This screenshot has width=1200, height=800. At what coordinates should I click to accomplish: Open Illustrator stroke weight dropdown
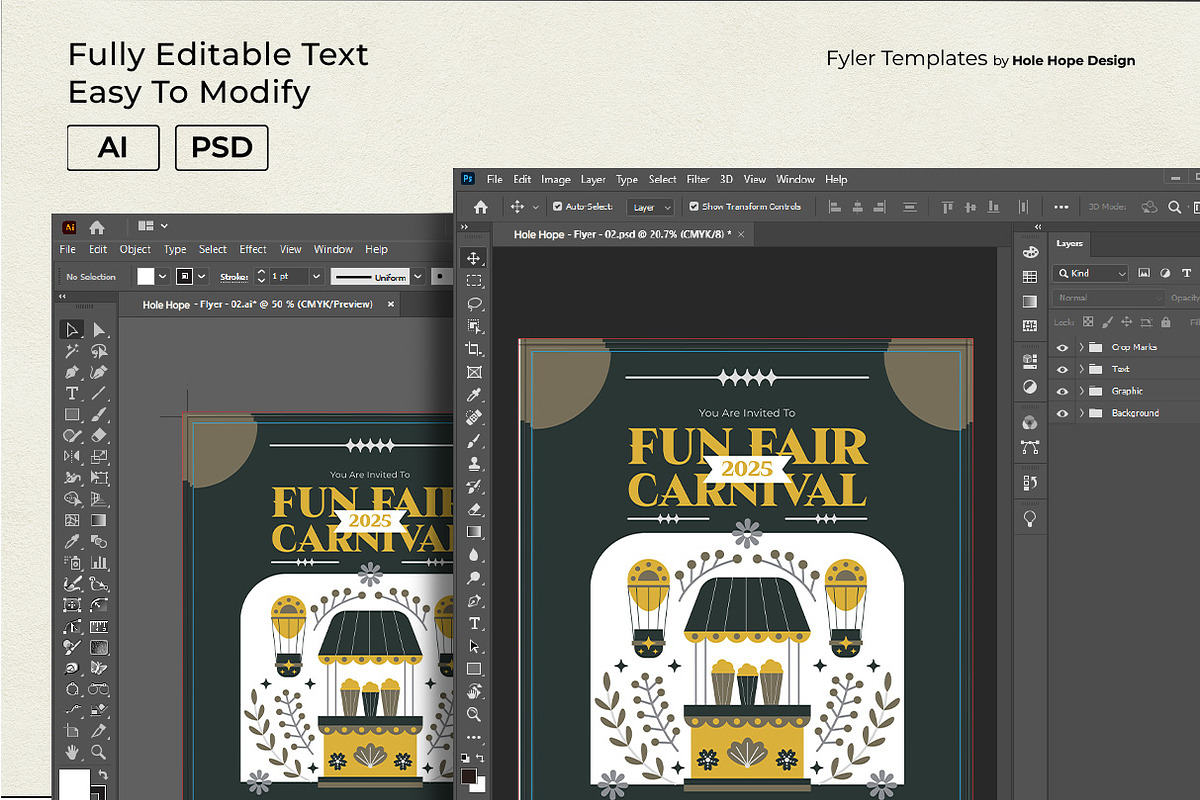click(316, 277)
